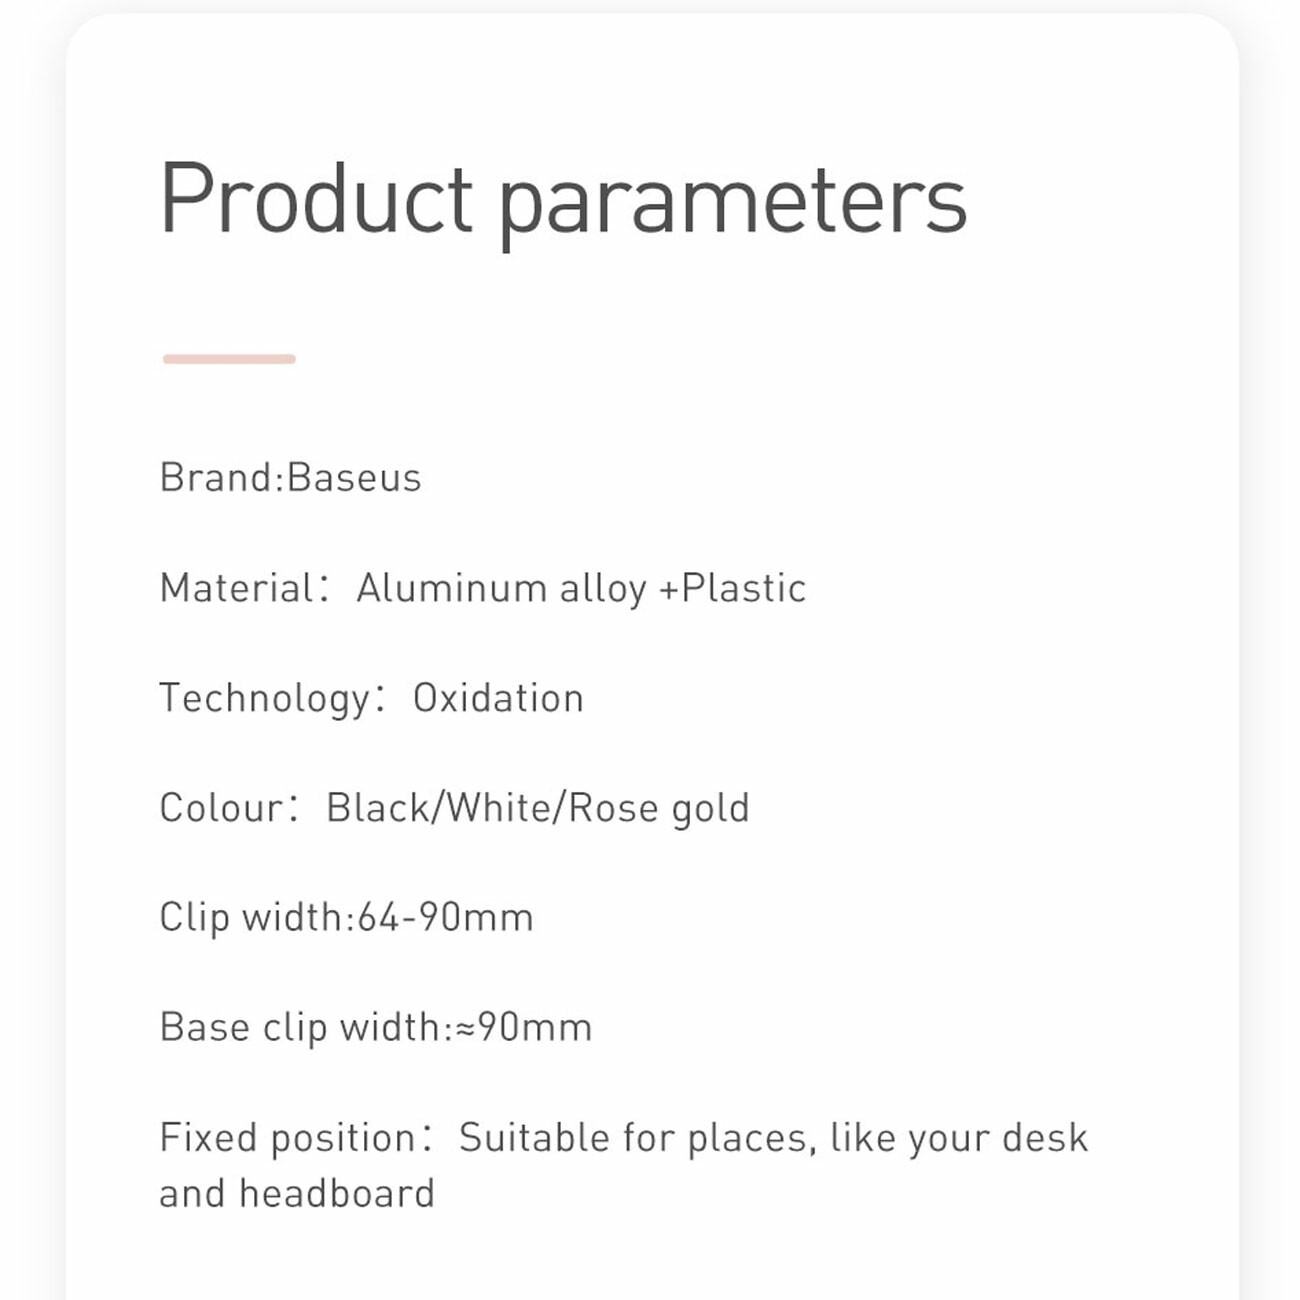
Task: Select the "64-90mm" clip width value
Action: tap(445, 918)
